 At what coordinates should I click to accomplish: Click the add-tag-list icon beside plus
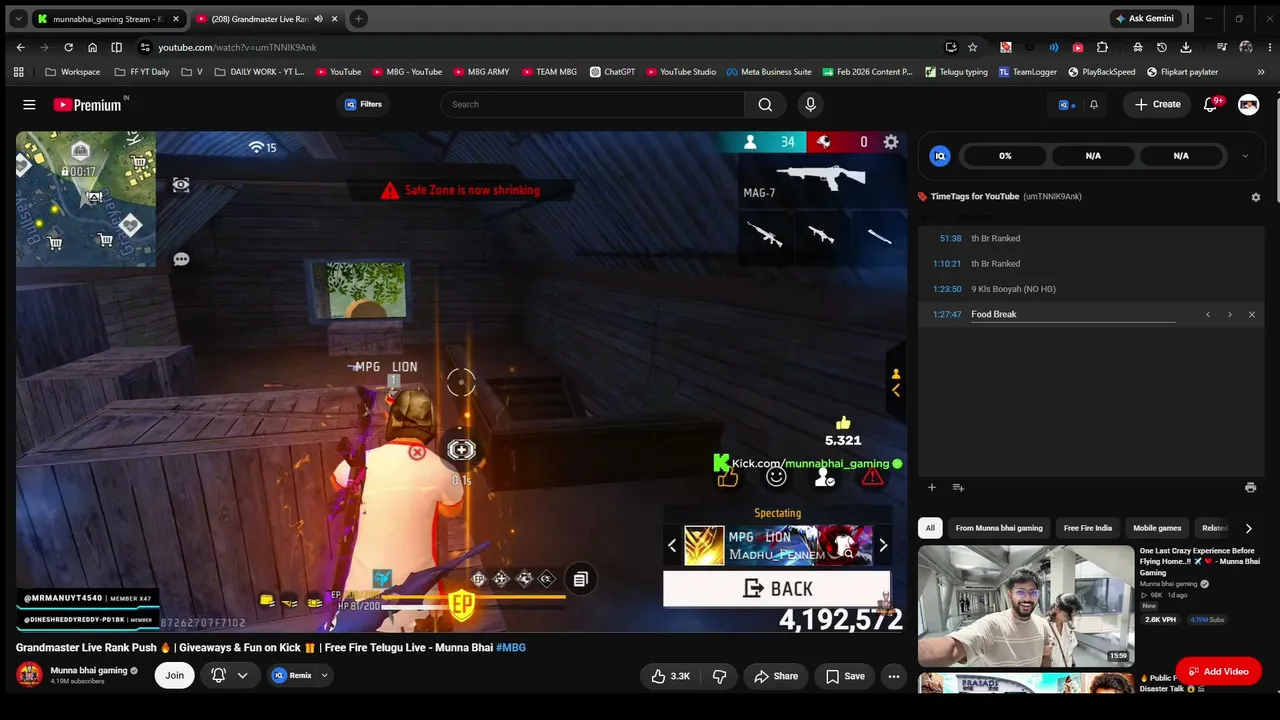[958, 488]
